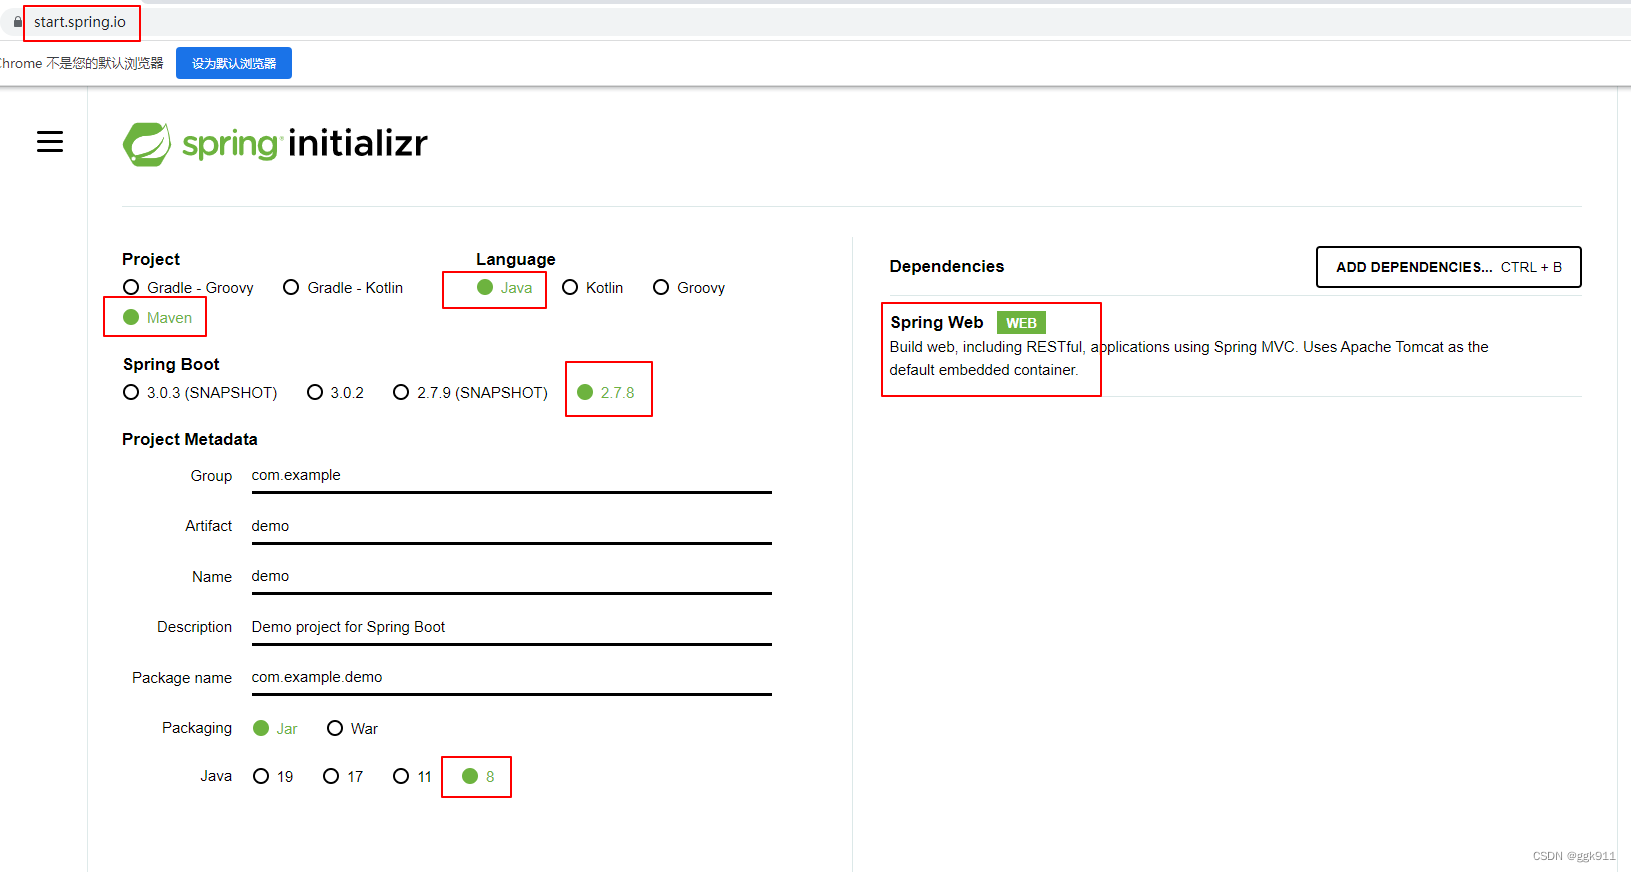This screenshot has width=1631, height=872.
Task: Select Spring Boot 3.0.3 (SNAPSHOT)
Action: pyautogui.click(x=200, y=393)
